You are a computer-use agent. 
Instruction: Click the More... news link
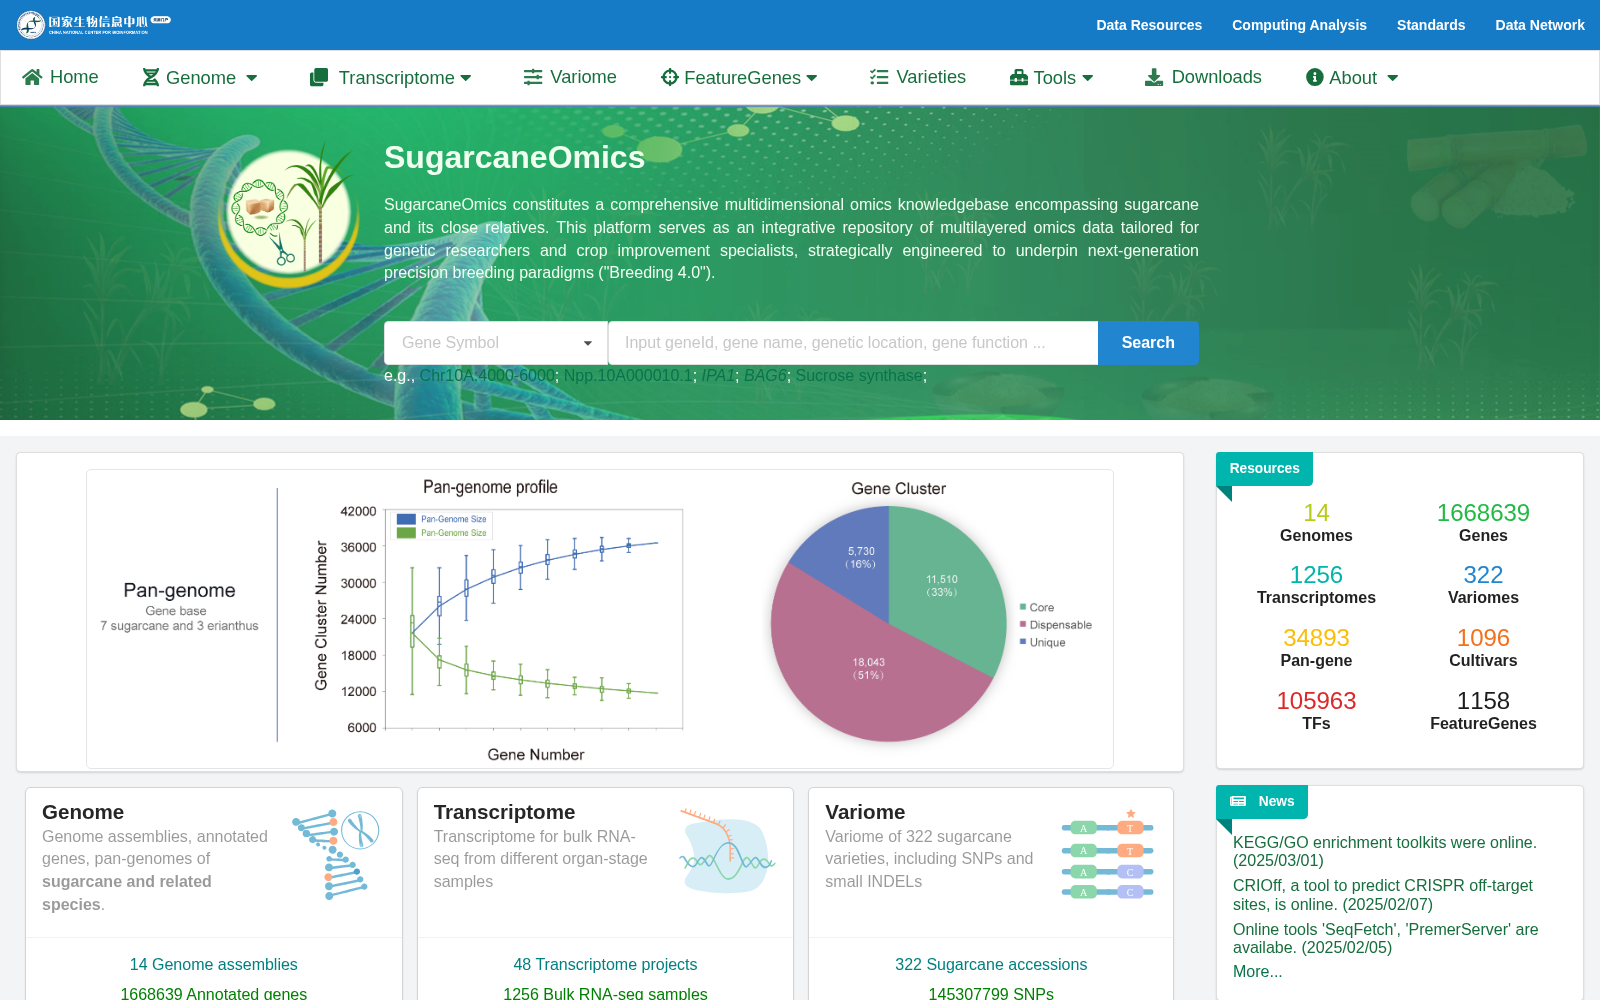(x=1257, y=972)
